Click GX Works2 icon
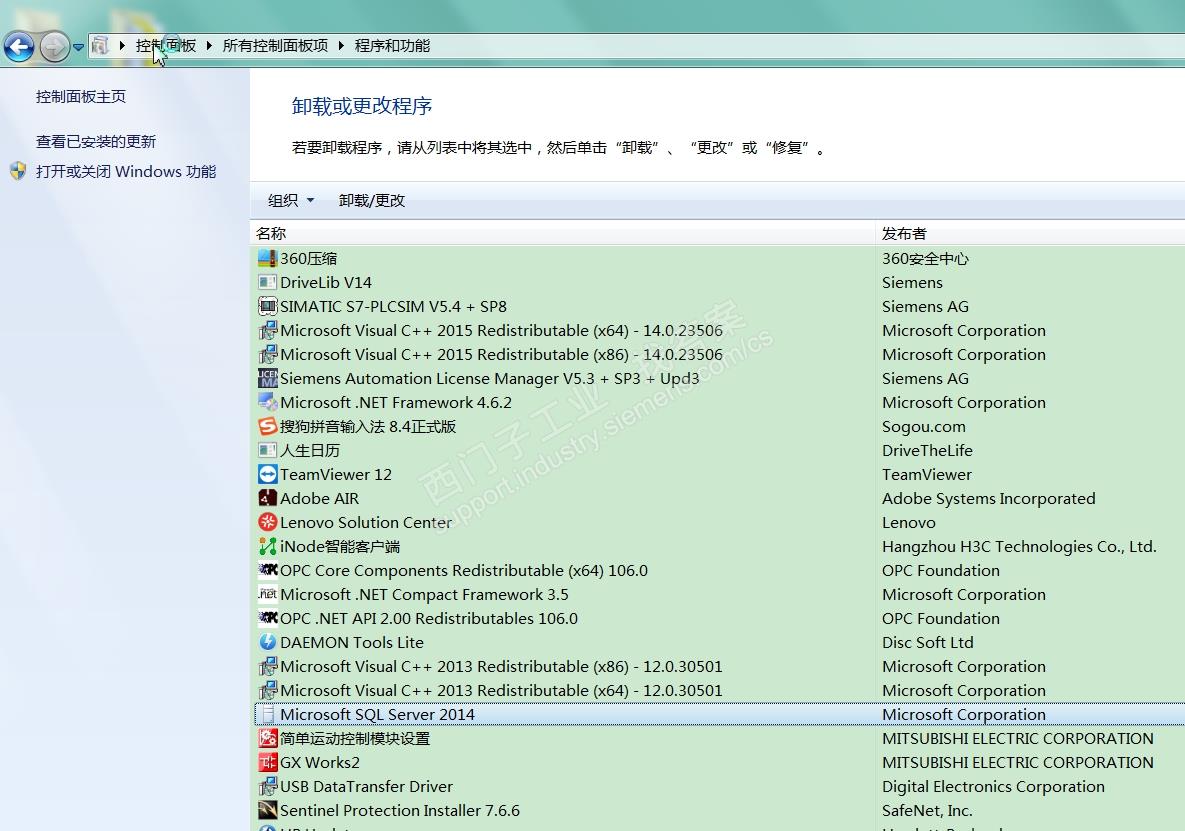This screenshot has height=831, width=1185. [268, 762]
